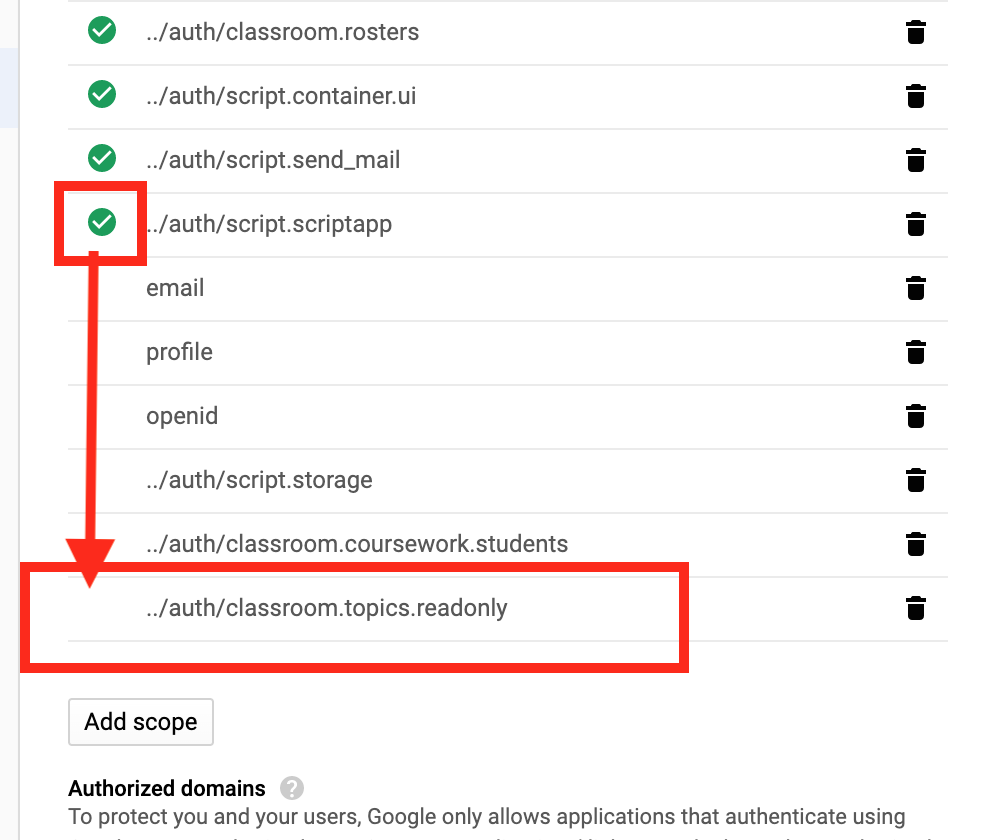Remove the classroom.coursework.students scope
Screen dimensions: 988x840
click(x=915, y=544)
